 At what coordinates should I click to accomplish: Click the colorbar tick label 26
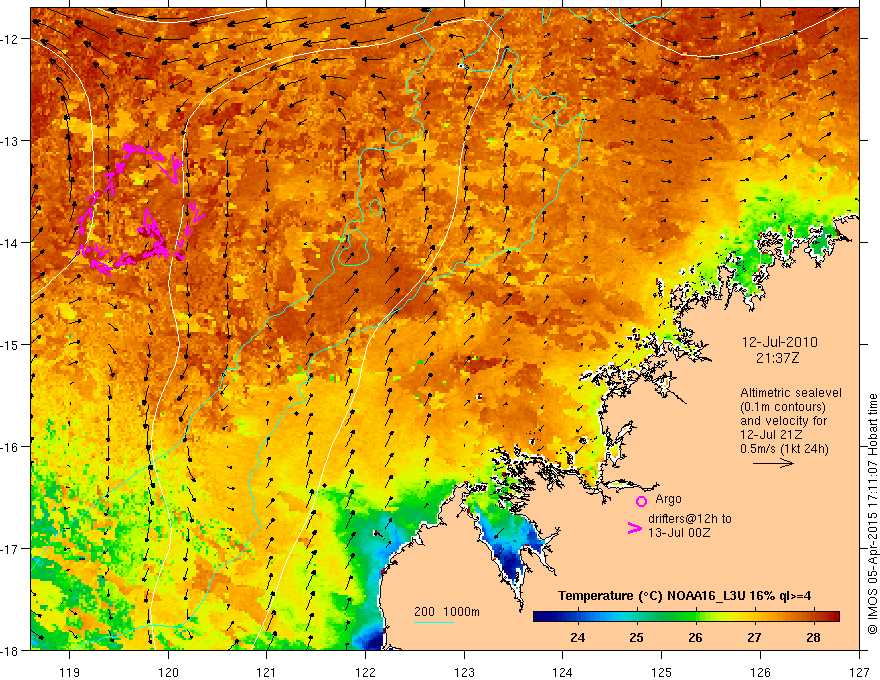(x=695, y=637)
